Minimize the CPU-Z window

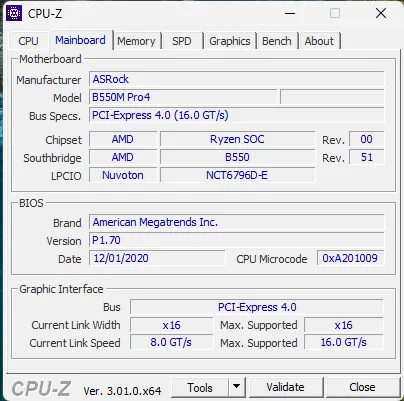[x=290, y=14]
